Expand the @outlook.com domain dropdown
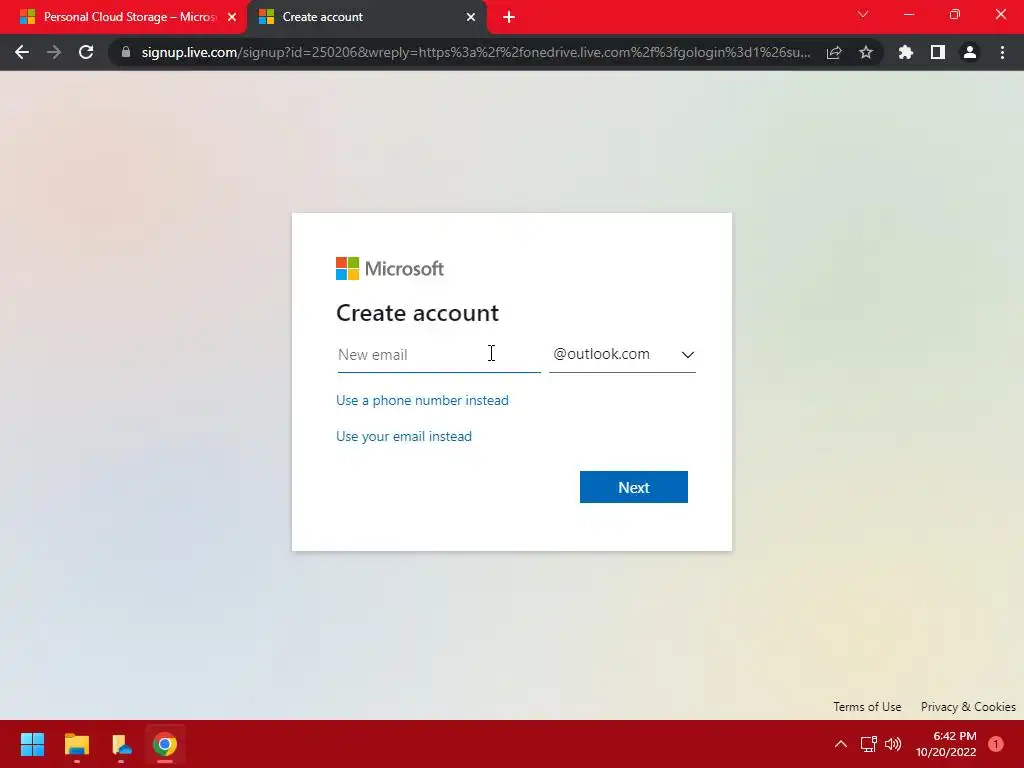Viewport: 1024px width, 768px height. coord(622,355)
